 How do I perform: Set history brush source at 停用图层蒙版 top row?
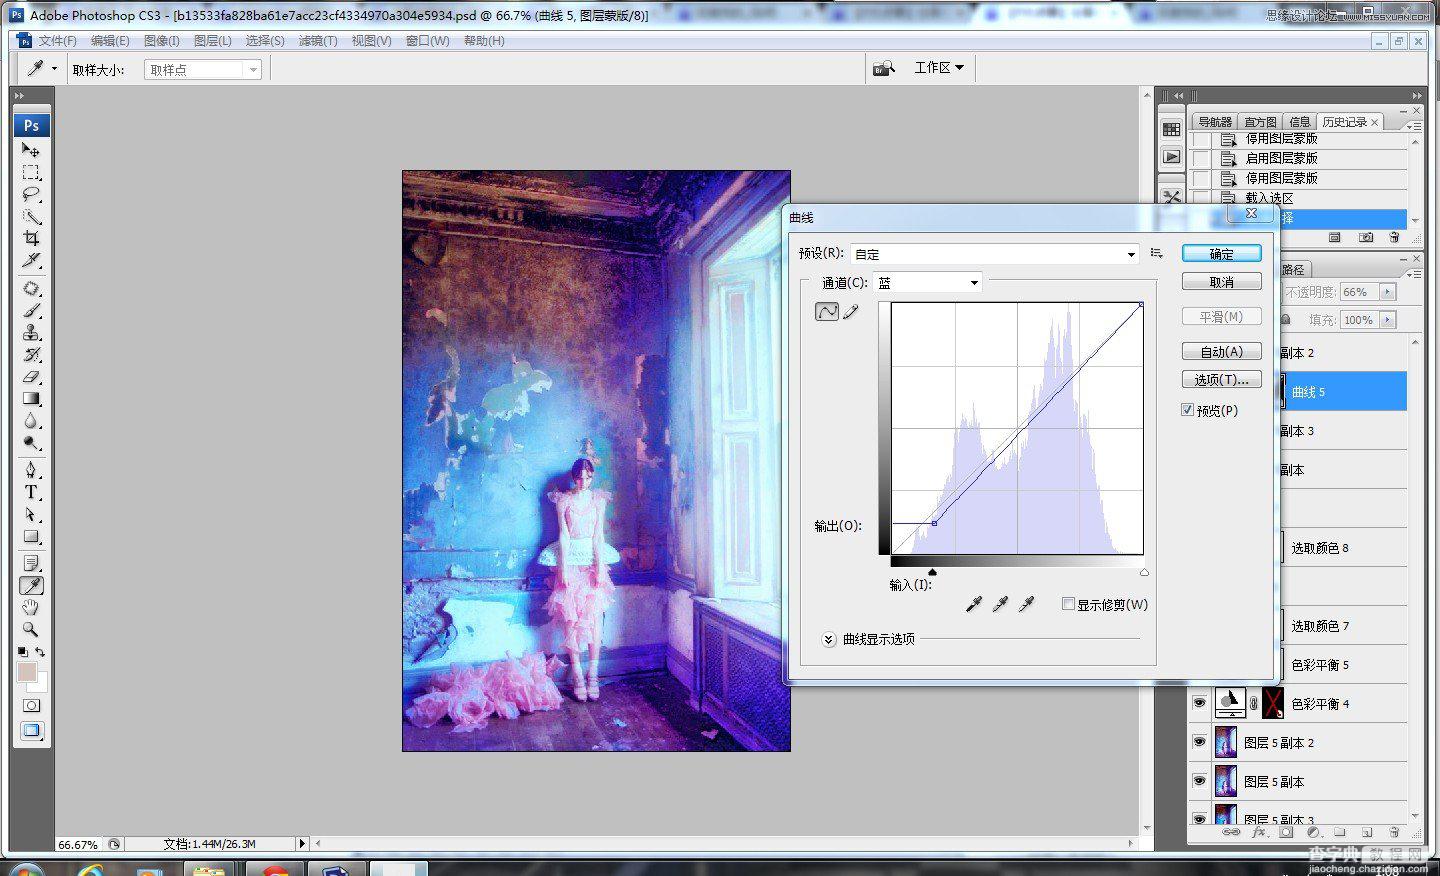(x=1201, y=139)
